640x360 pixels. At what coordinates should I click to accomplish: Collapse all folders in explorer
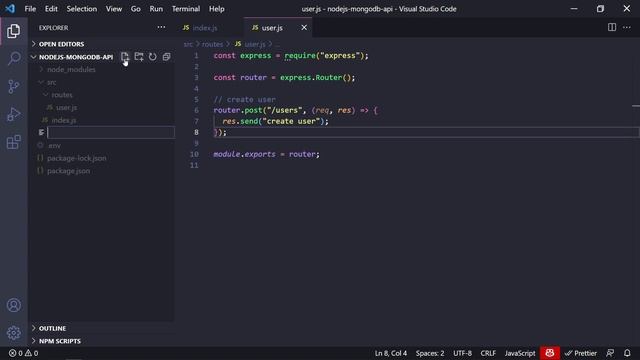coord(167,57)
